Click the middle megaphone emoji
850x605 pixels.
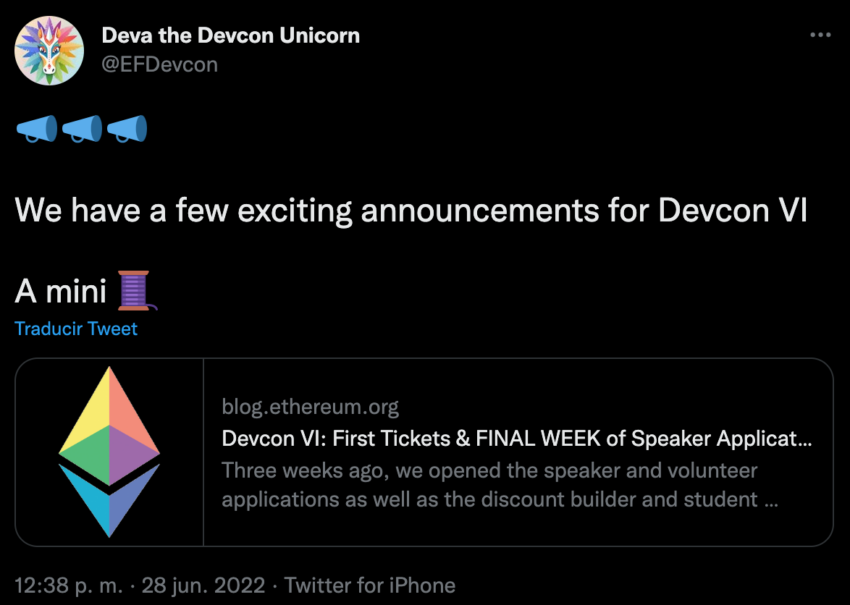82,128
